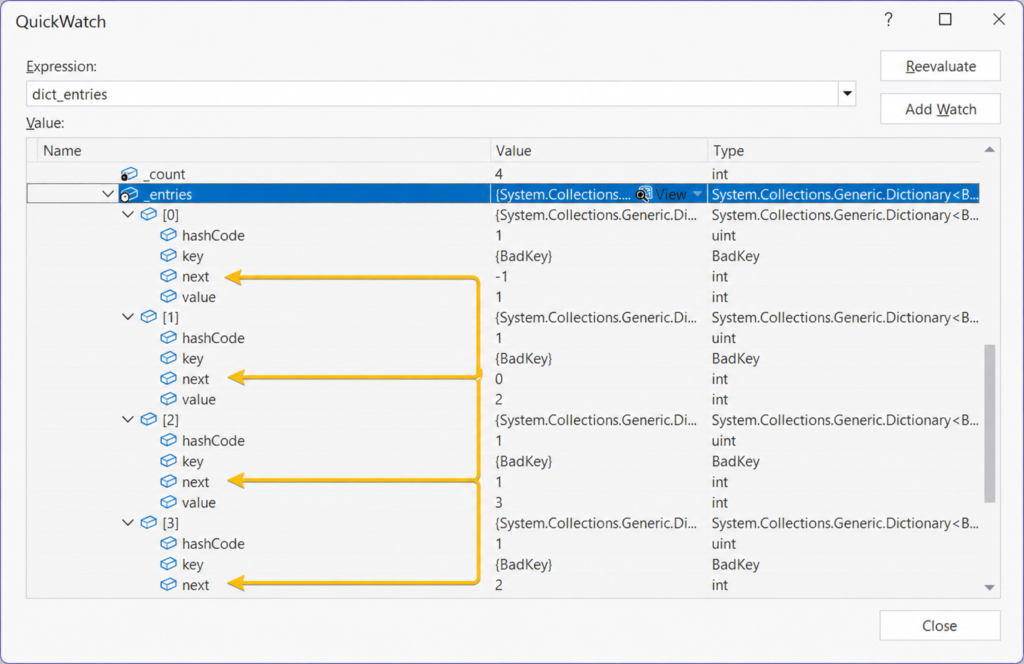Viewport: 1024px width, 664px height.
Task: Open the View visualizer magnifier icon
Action: point(644,194)
